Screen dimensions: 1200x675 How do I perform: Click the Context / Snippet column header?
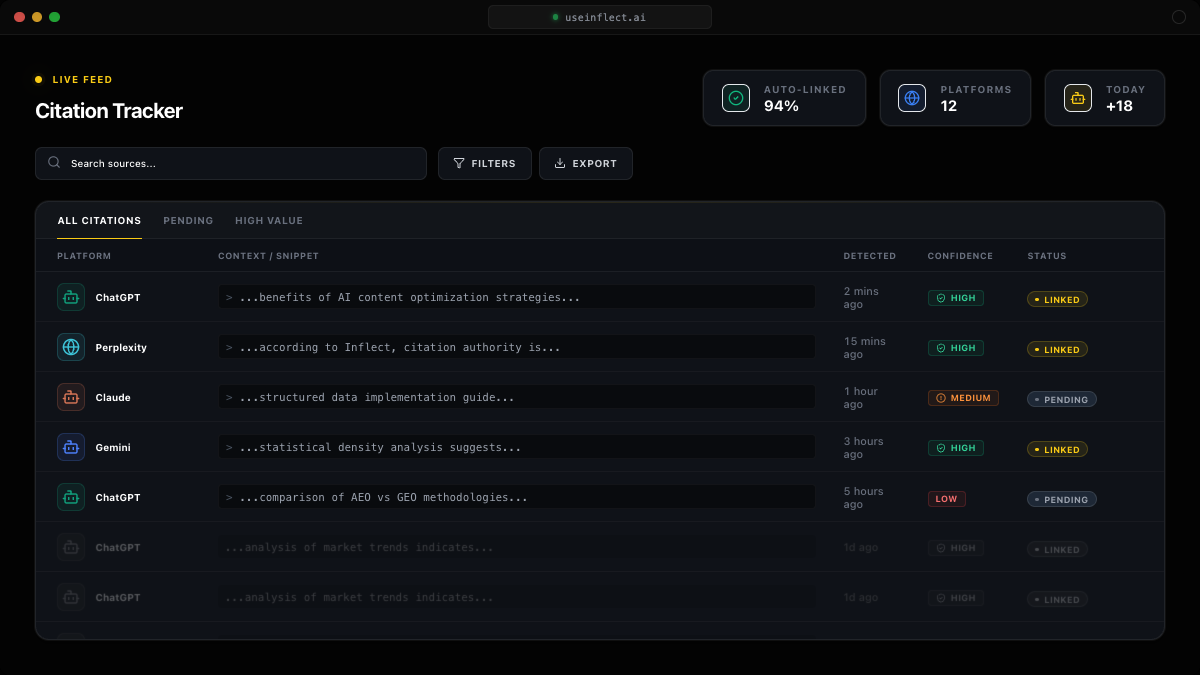(x=268, y=256)
